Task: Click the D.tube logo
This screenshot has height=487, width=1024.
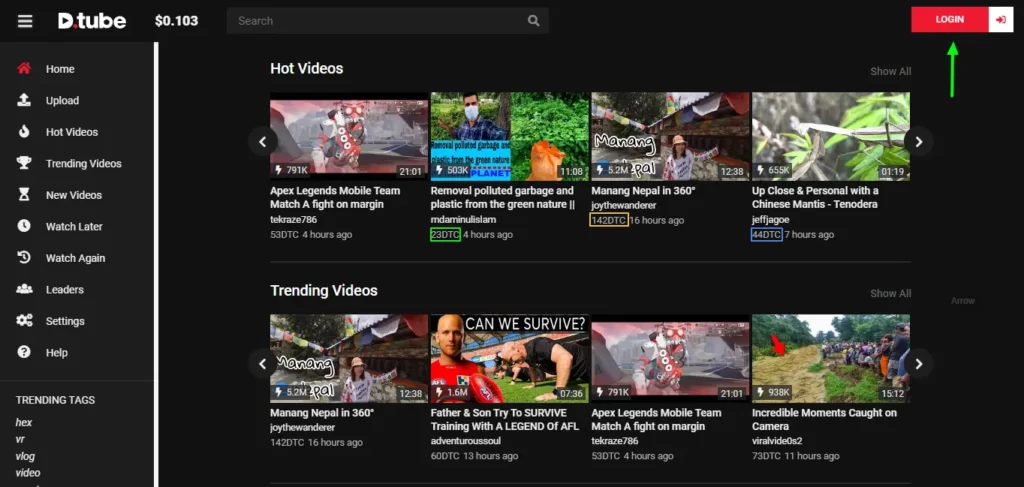Action: (x=92, y=21)
